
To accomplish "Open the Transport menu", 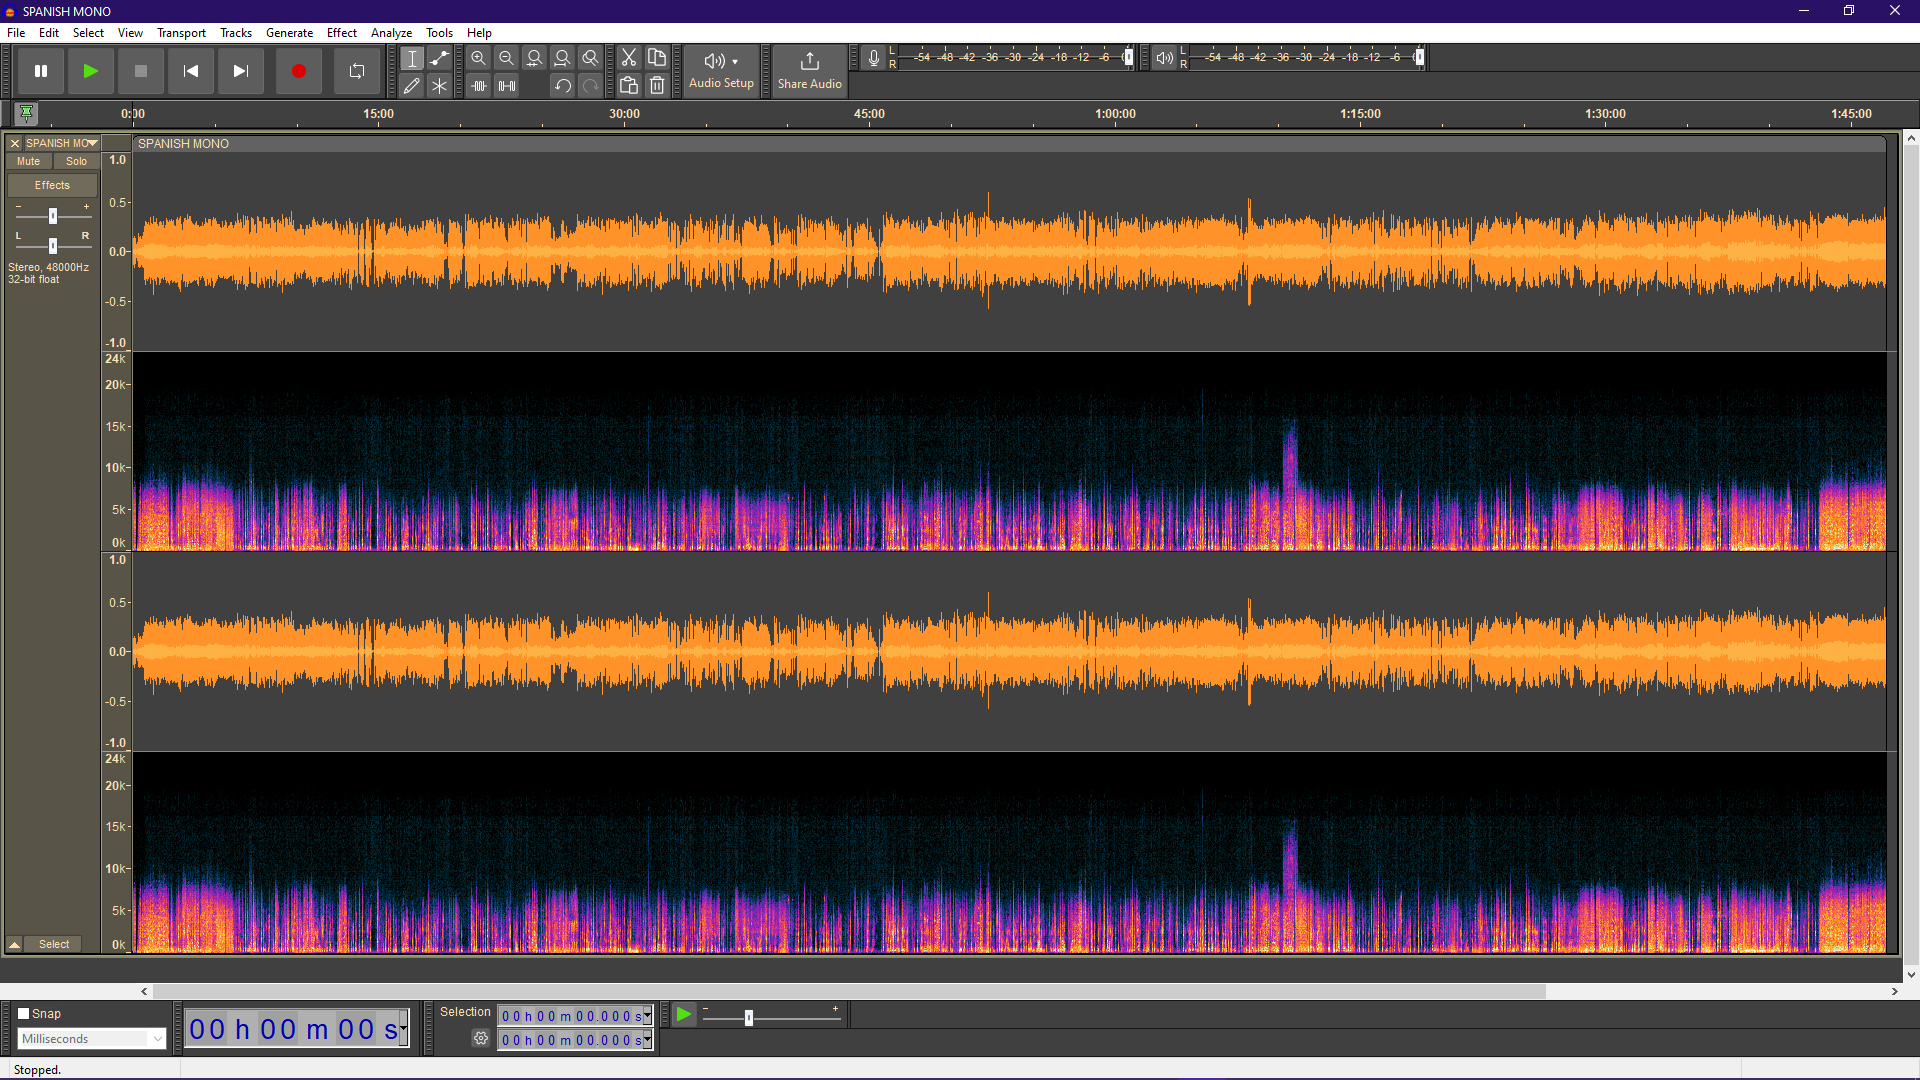I will [x=181, y=33].
